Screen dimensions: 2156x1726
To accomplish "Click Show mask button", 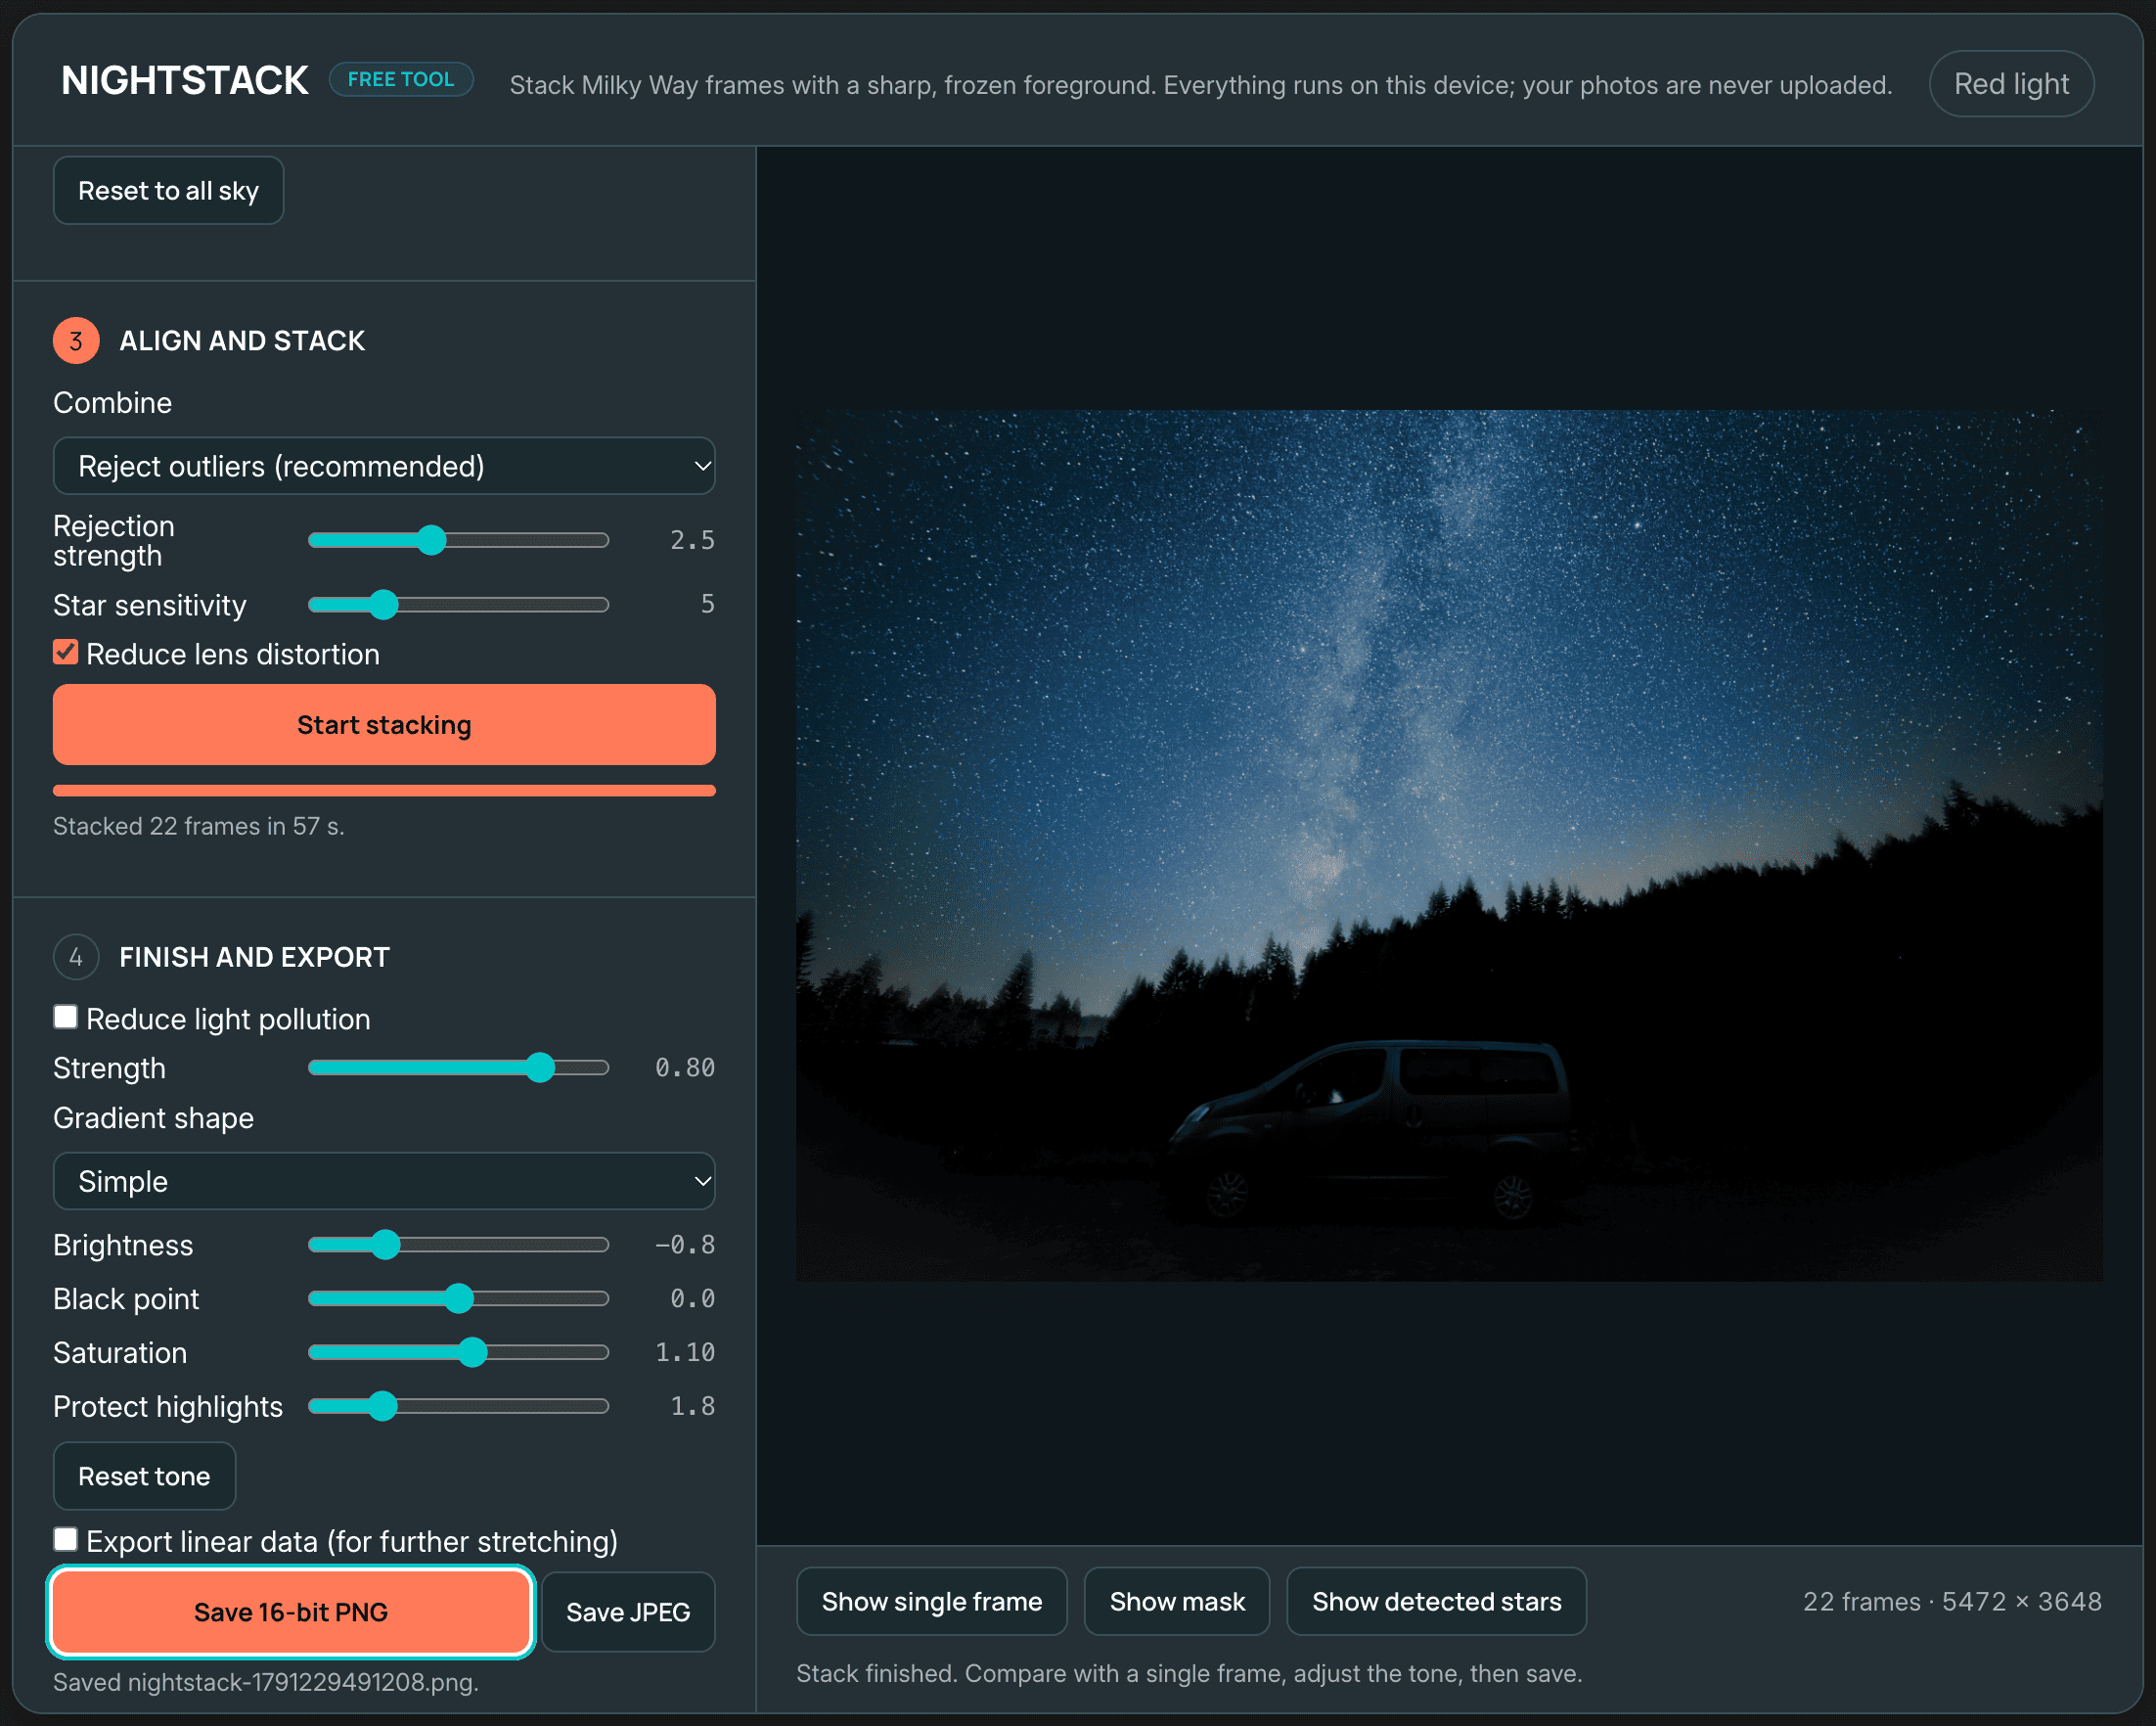I will click(x=1177, y=1601).
